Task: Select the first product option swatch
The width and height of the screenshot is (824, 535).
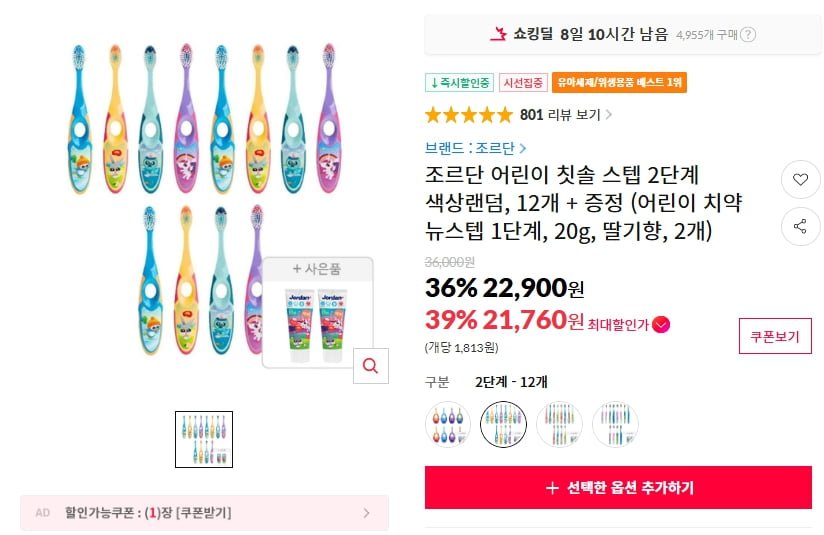Action: point(447,423)
